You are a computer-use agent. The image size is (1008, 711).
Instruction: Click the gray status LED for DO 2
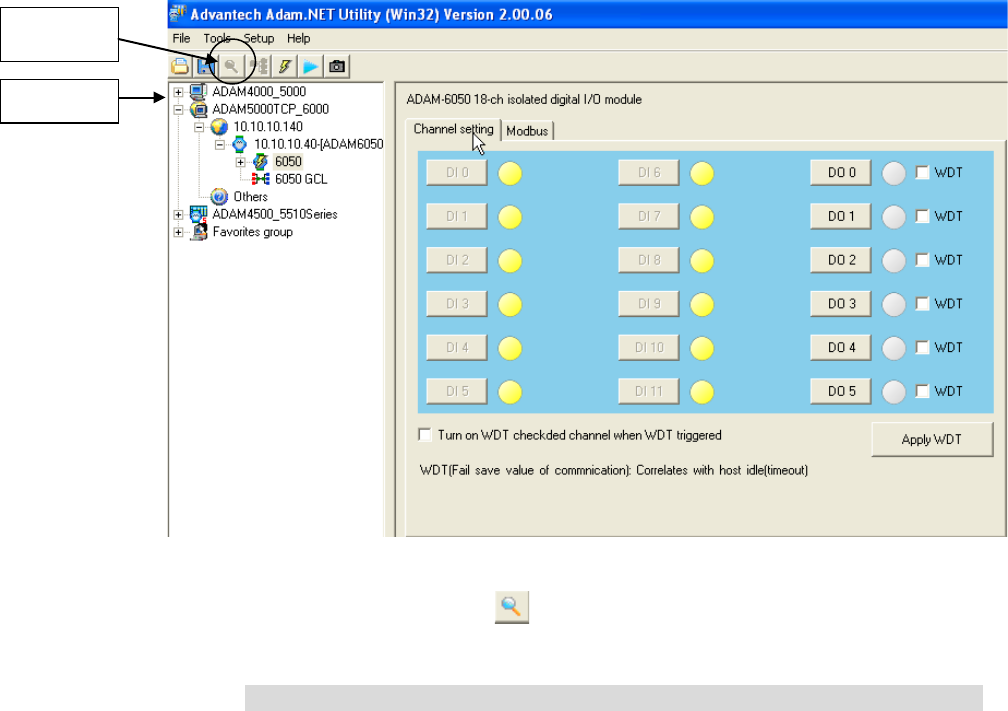[894, 261]
